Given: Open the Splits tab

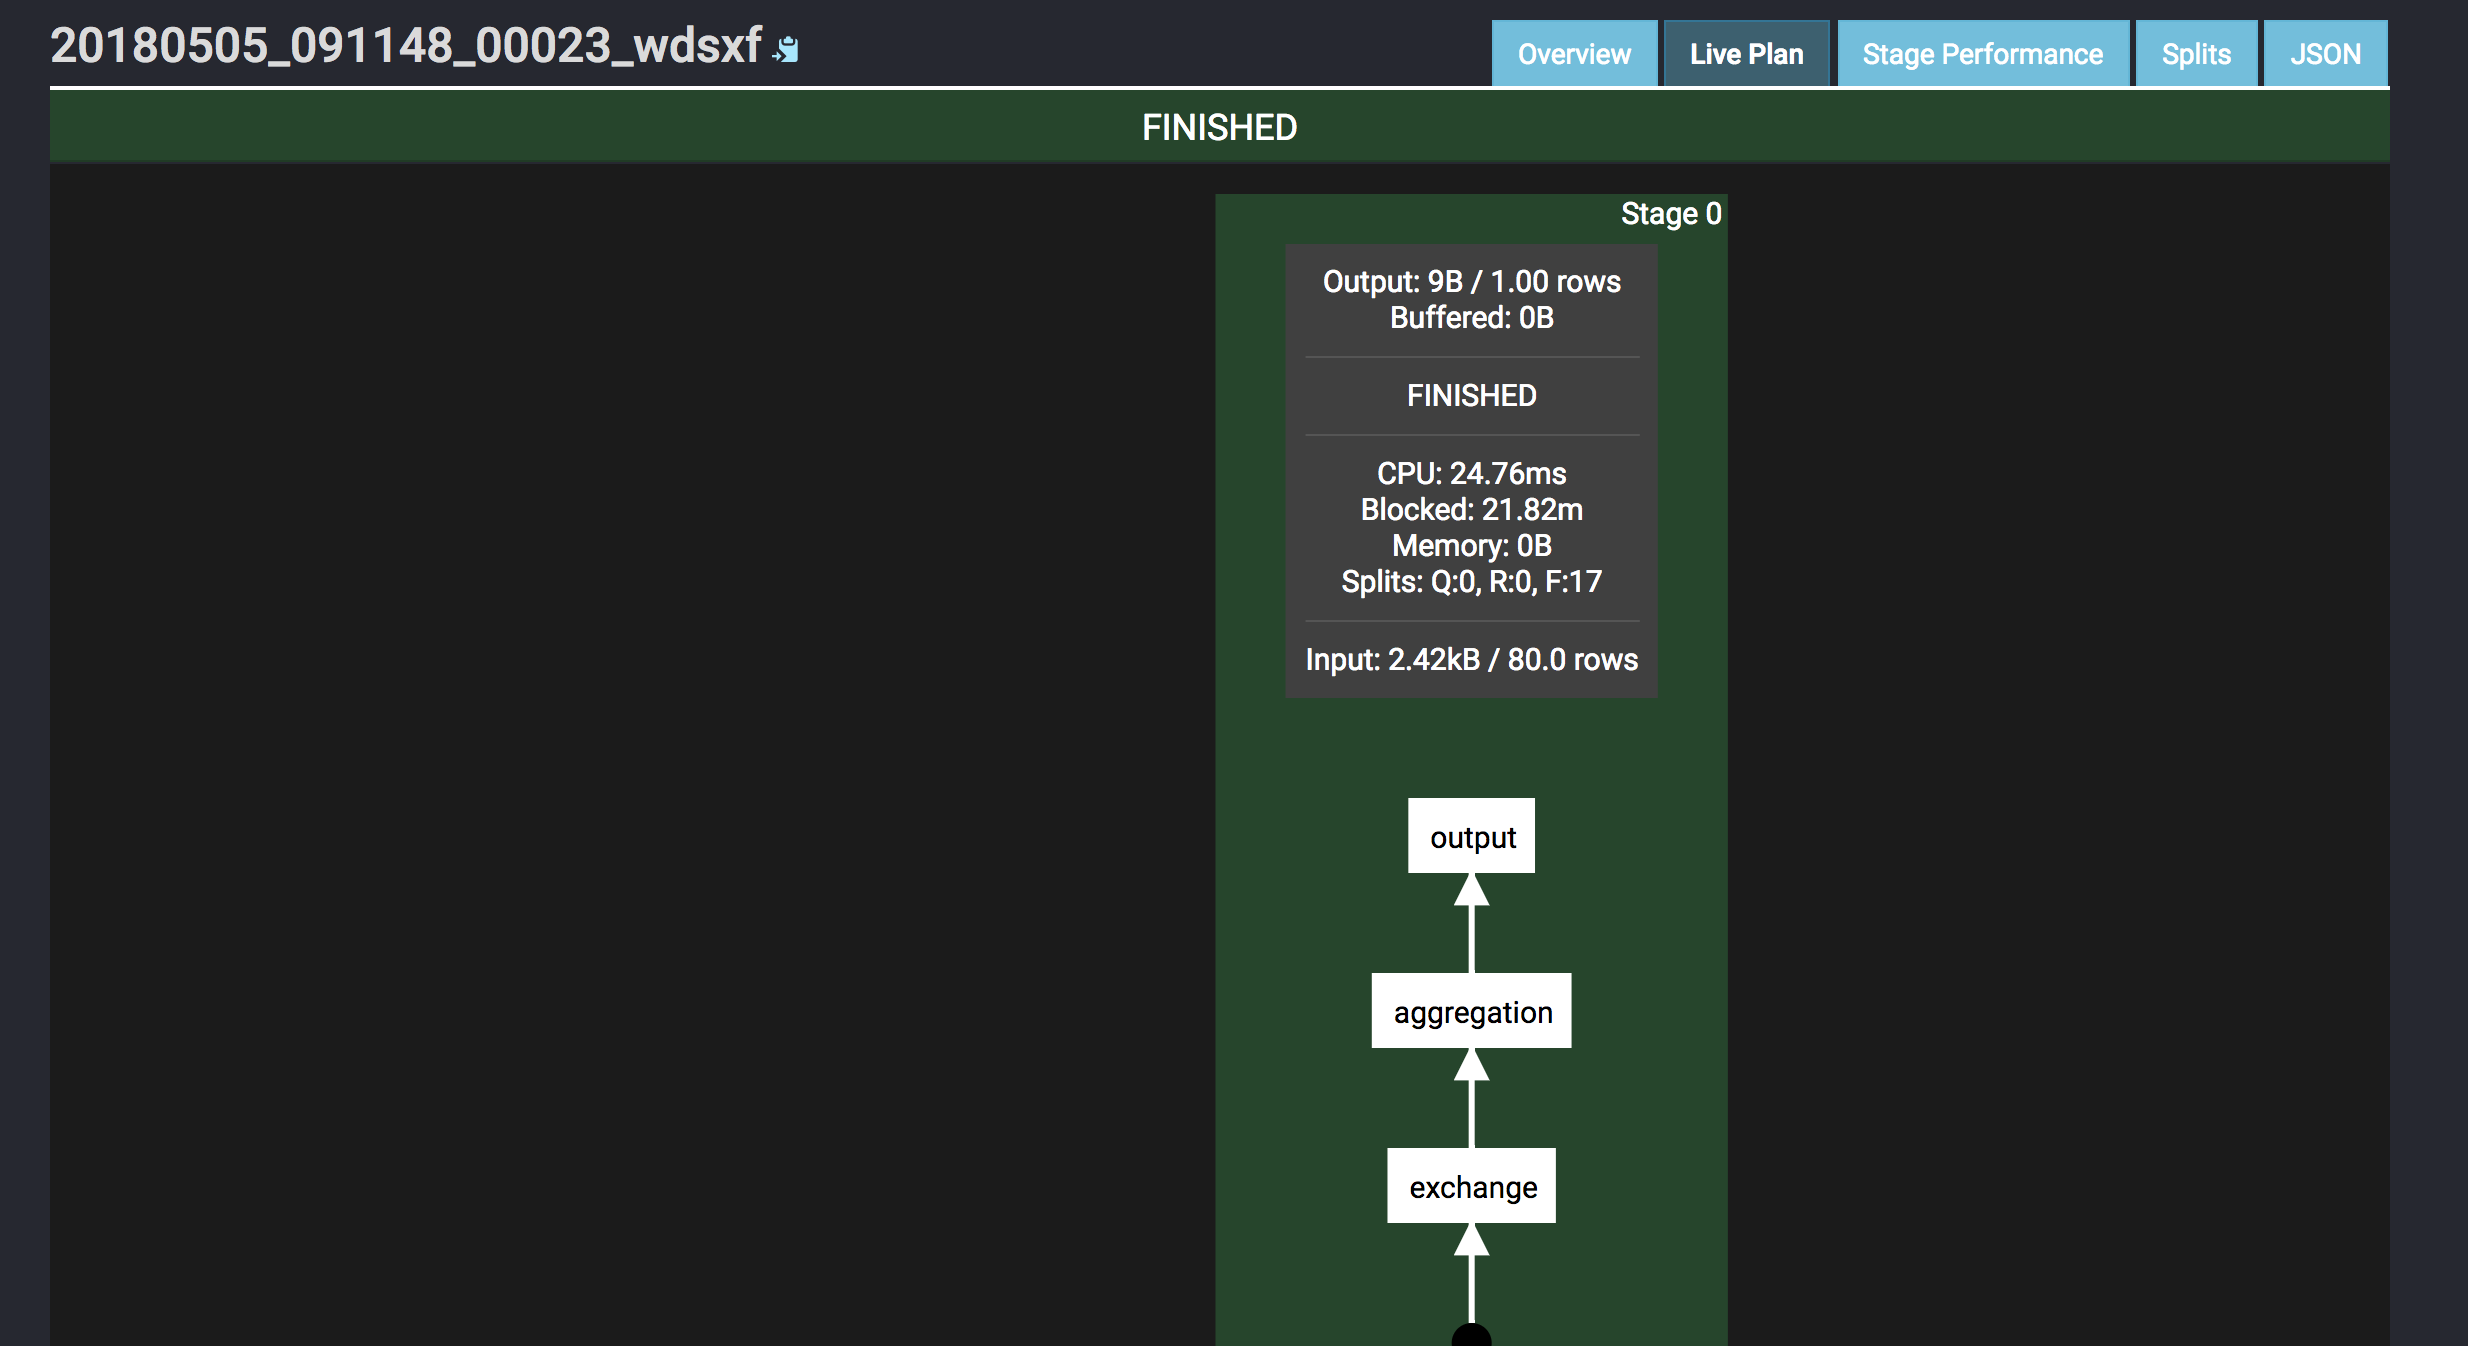Looking at the screenshot, I should pos(2196,54).
